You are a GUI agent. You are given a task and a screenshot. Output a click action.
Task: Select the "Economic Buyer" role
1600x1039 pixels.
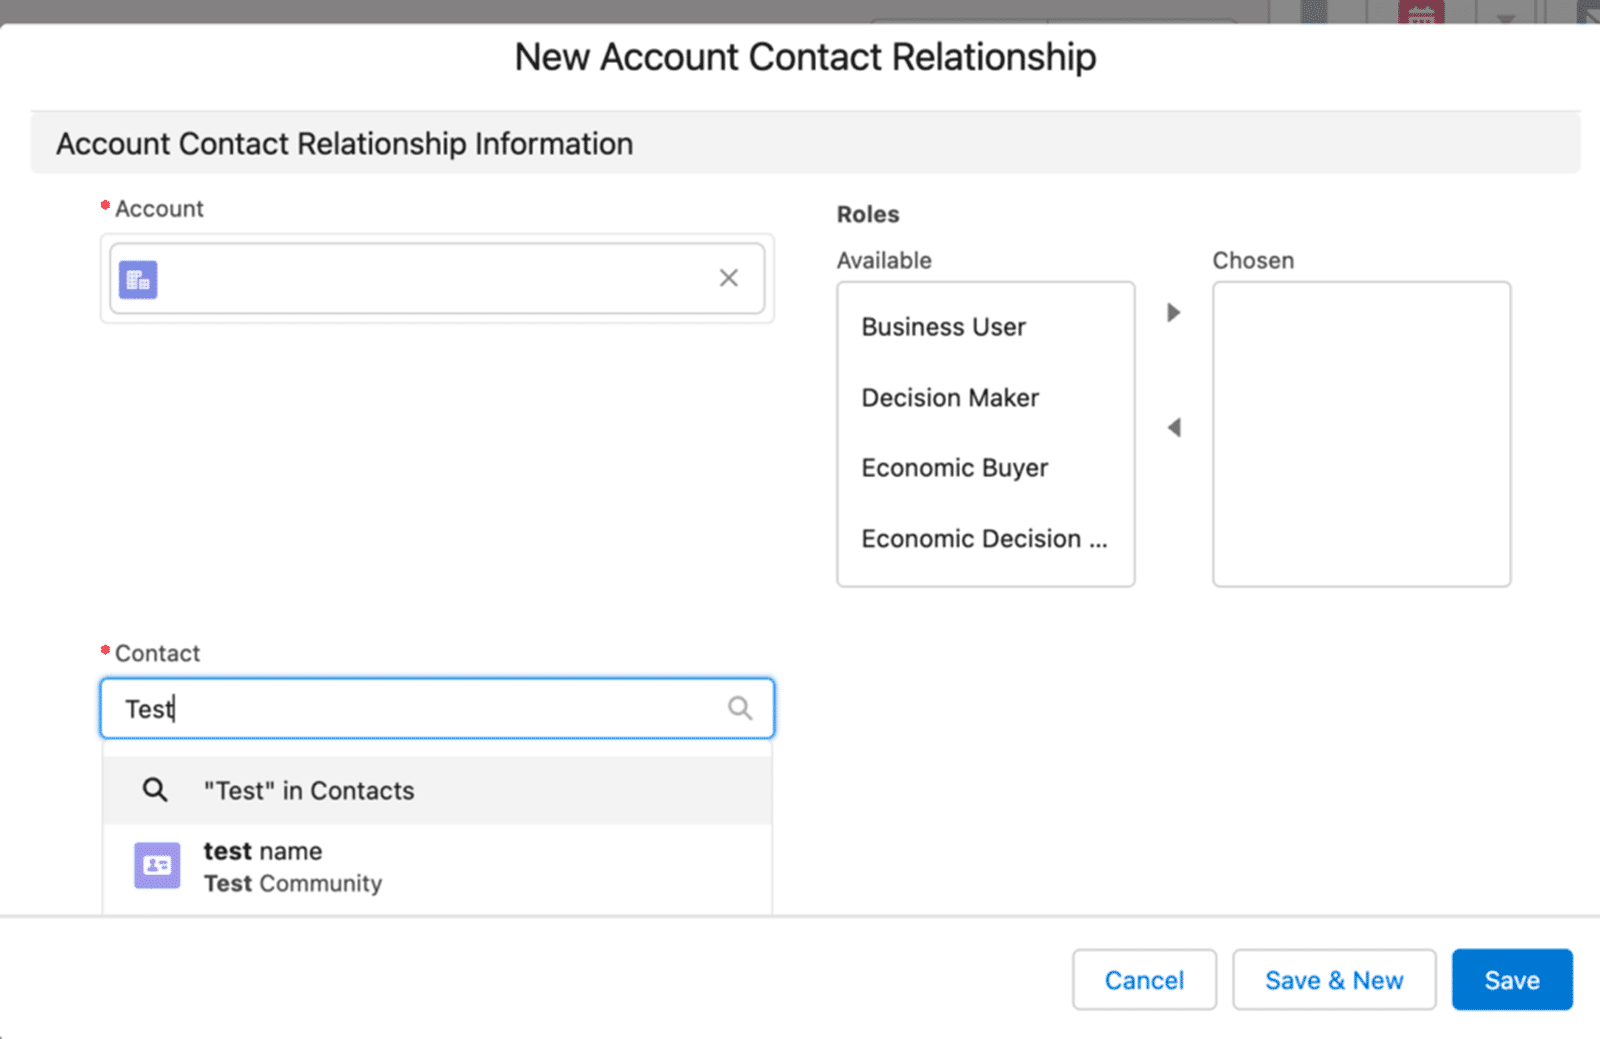coord(954,467)
